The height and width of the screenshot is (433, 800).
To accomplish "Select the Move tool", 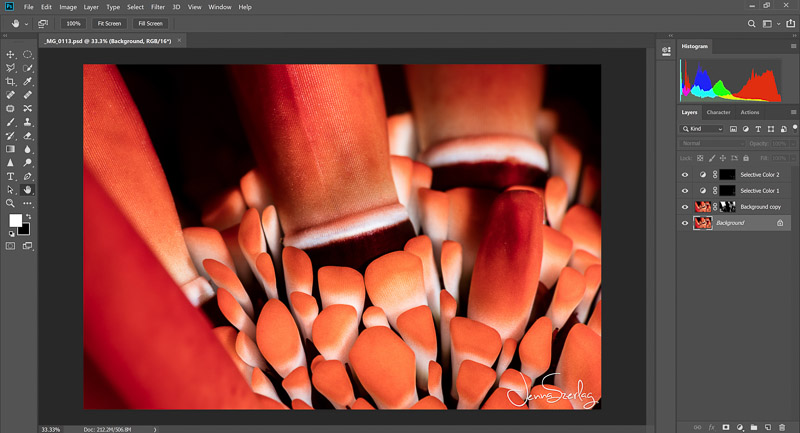I will point(10,55).
